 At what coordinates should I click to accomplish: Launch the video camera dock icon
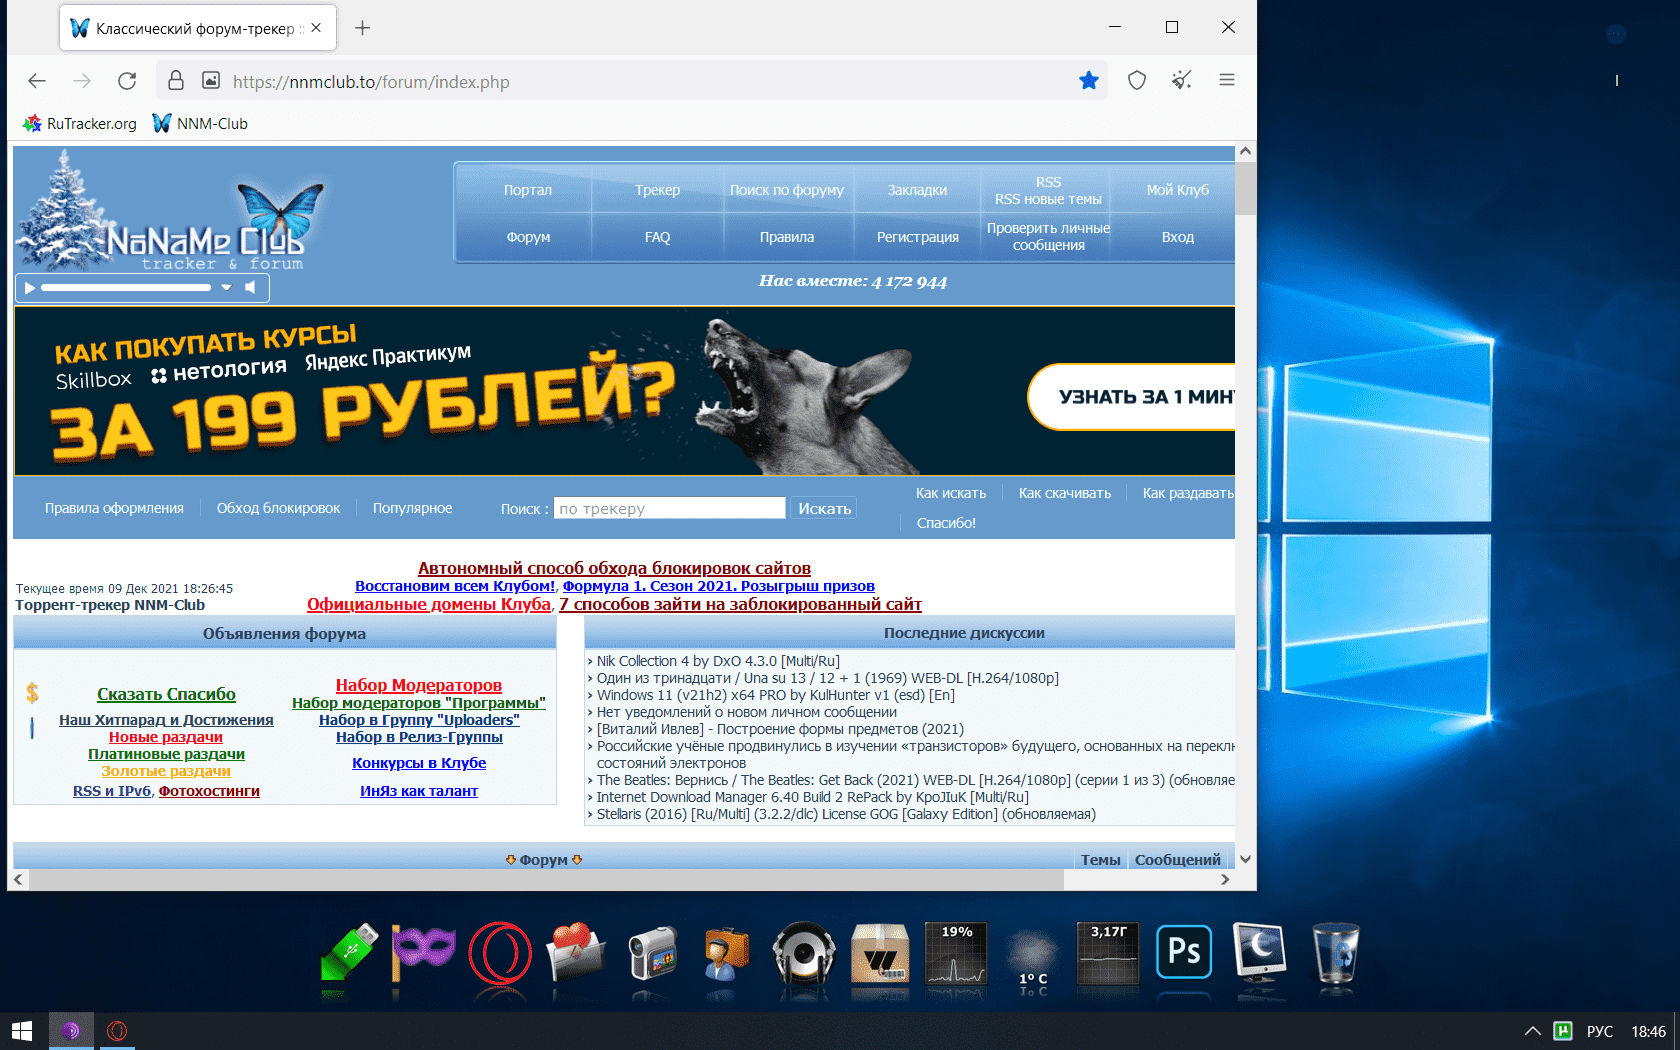[653, 953]
